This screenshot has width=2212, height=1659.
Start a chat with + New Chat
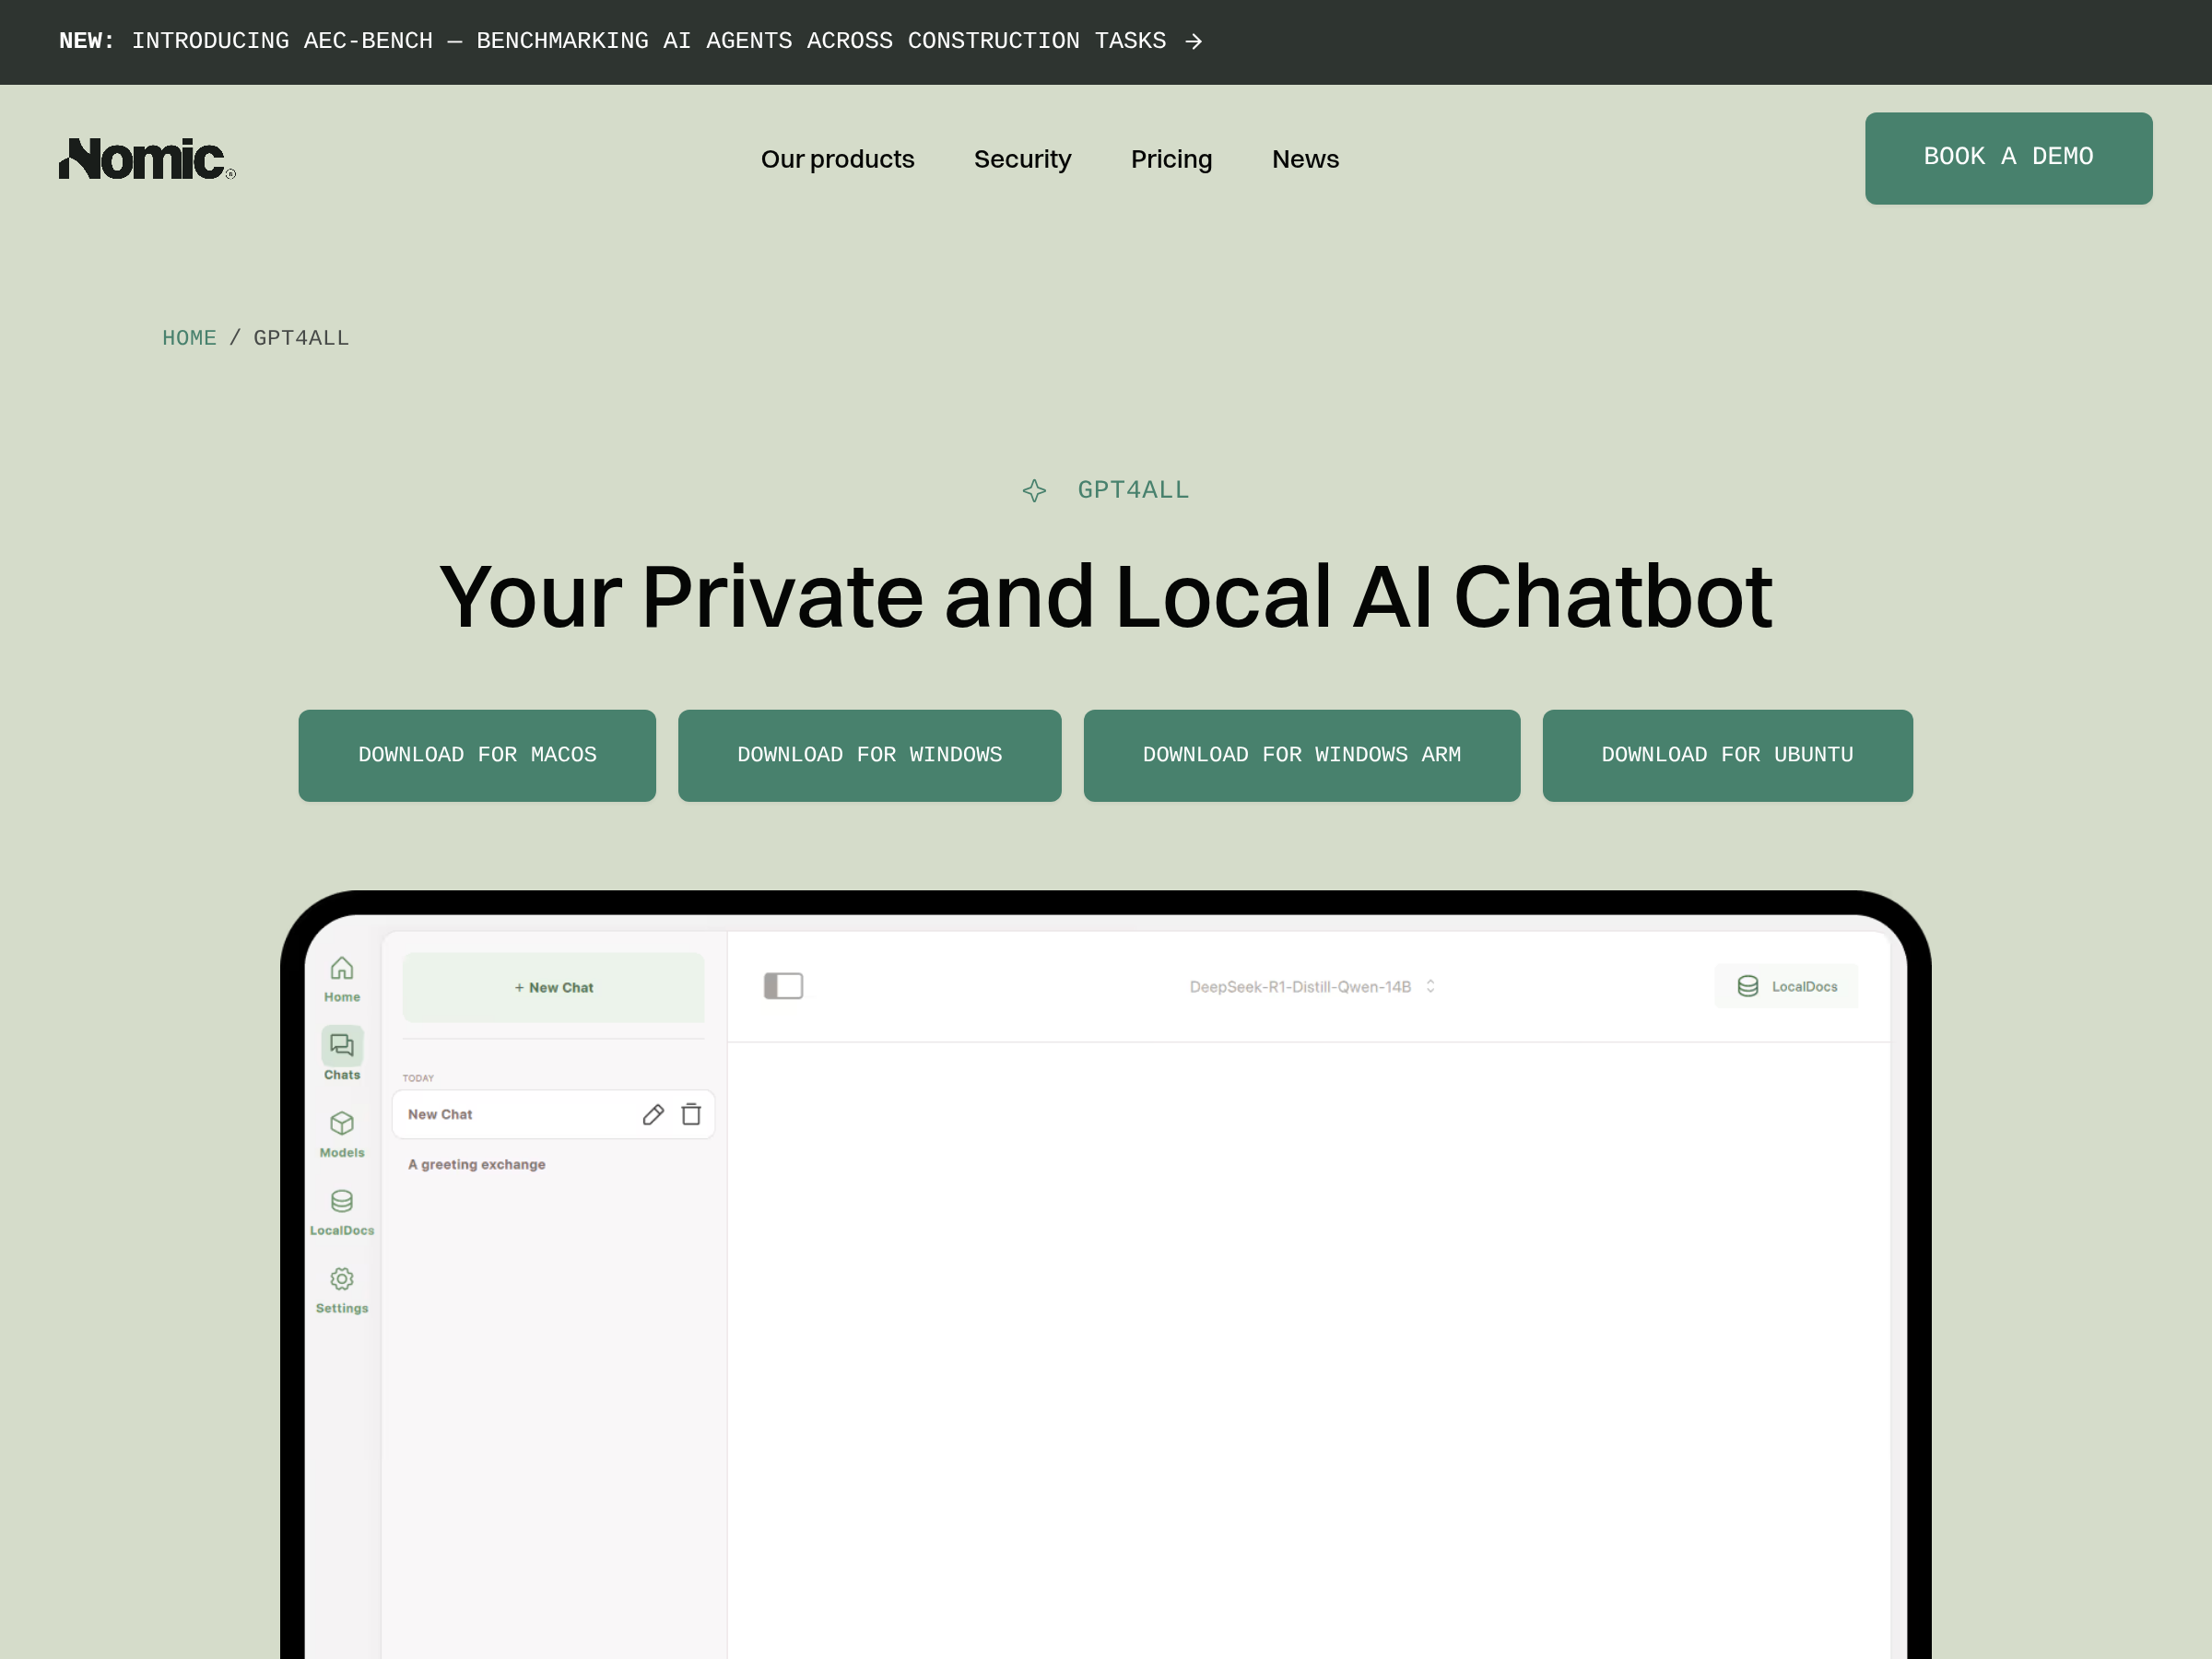click(553, 987)
